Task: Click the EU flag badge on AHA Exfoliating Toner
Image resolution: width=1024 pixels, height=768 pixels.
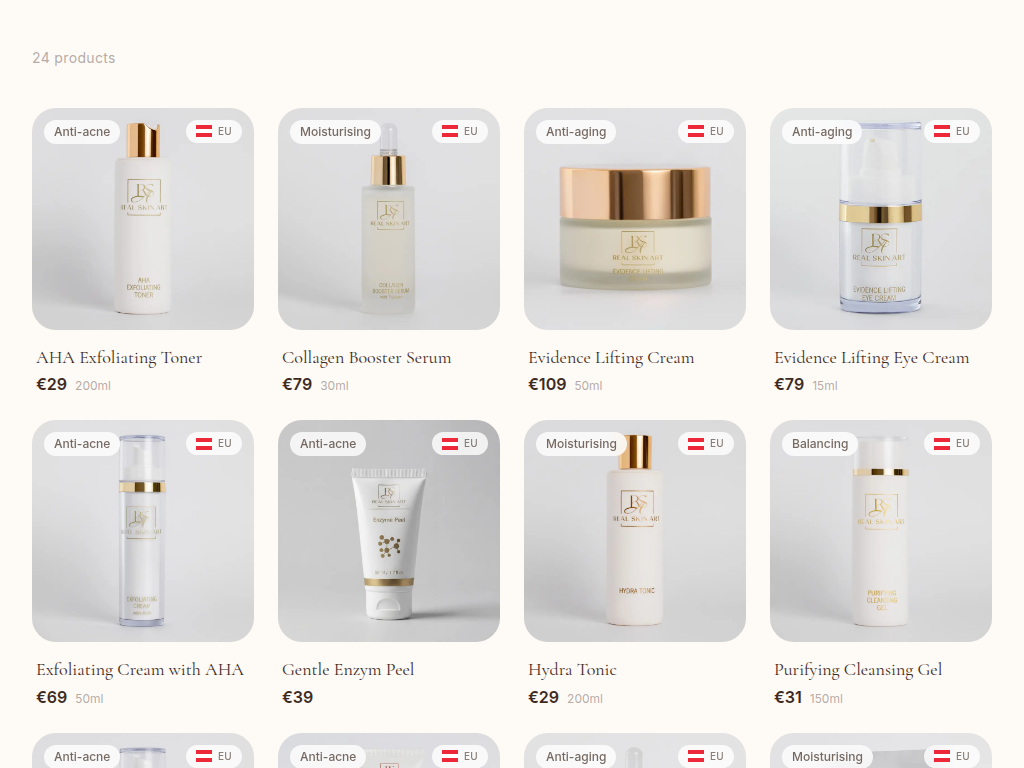Action: (214, 131)
